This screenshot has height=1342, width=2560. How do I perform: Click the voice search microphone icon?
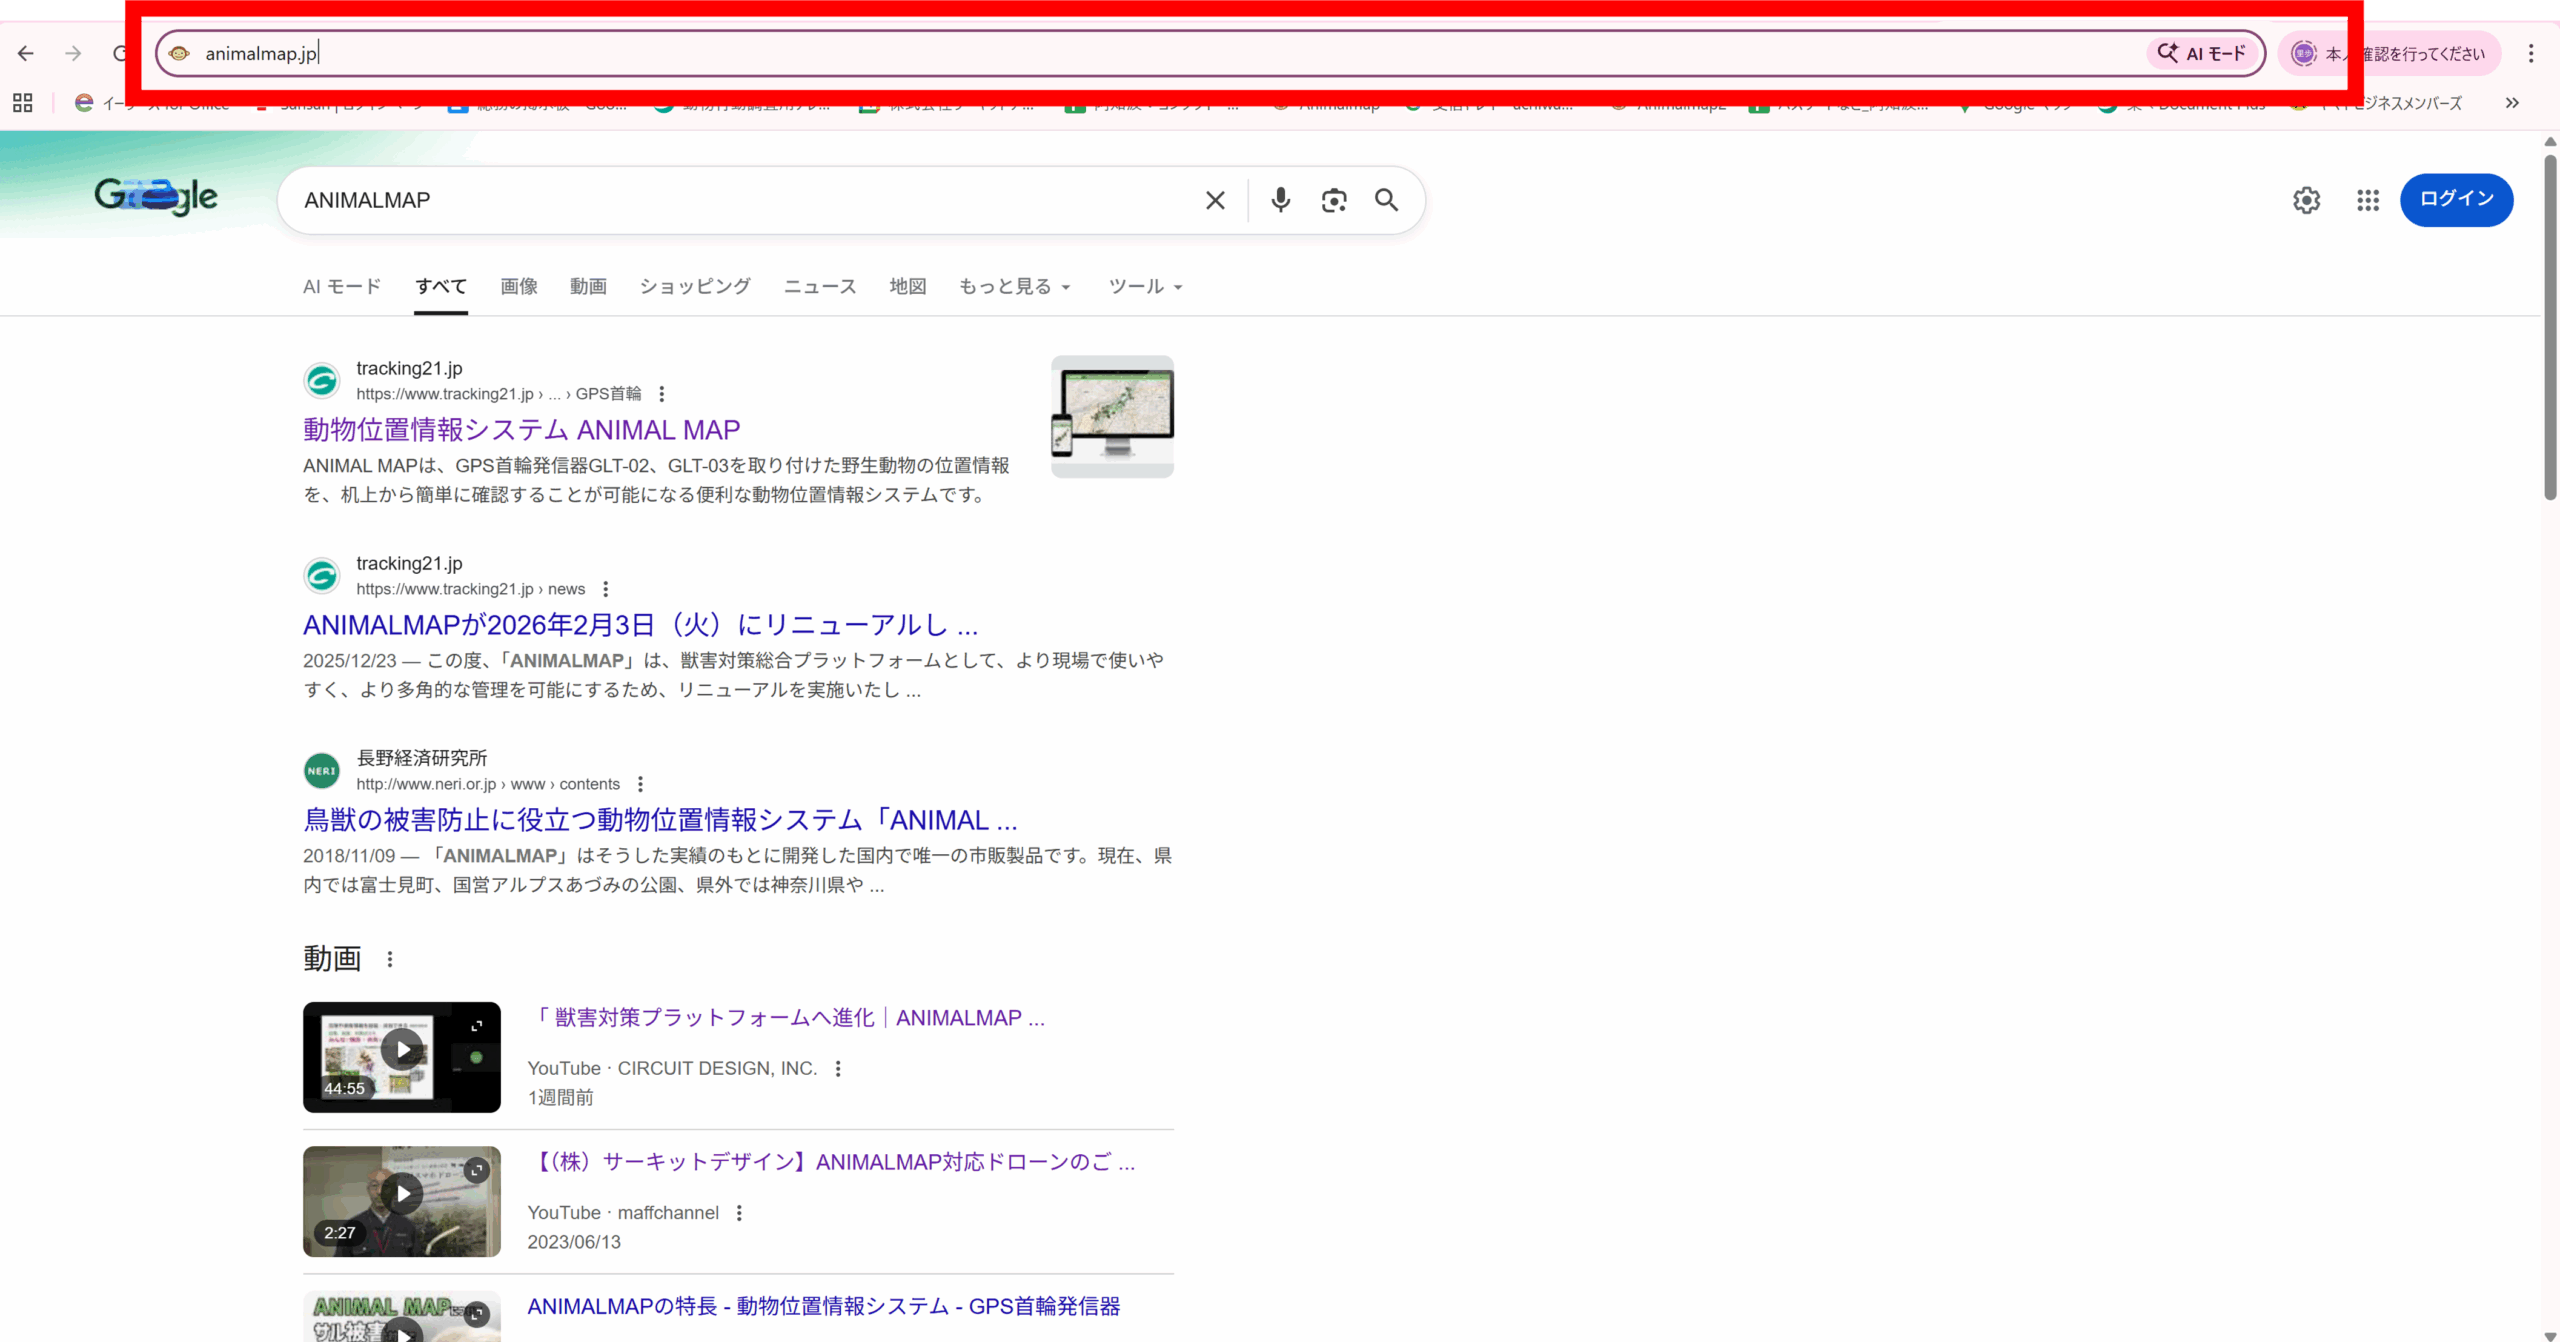[x=1280, y=200]
